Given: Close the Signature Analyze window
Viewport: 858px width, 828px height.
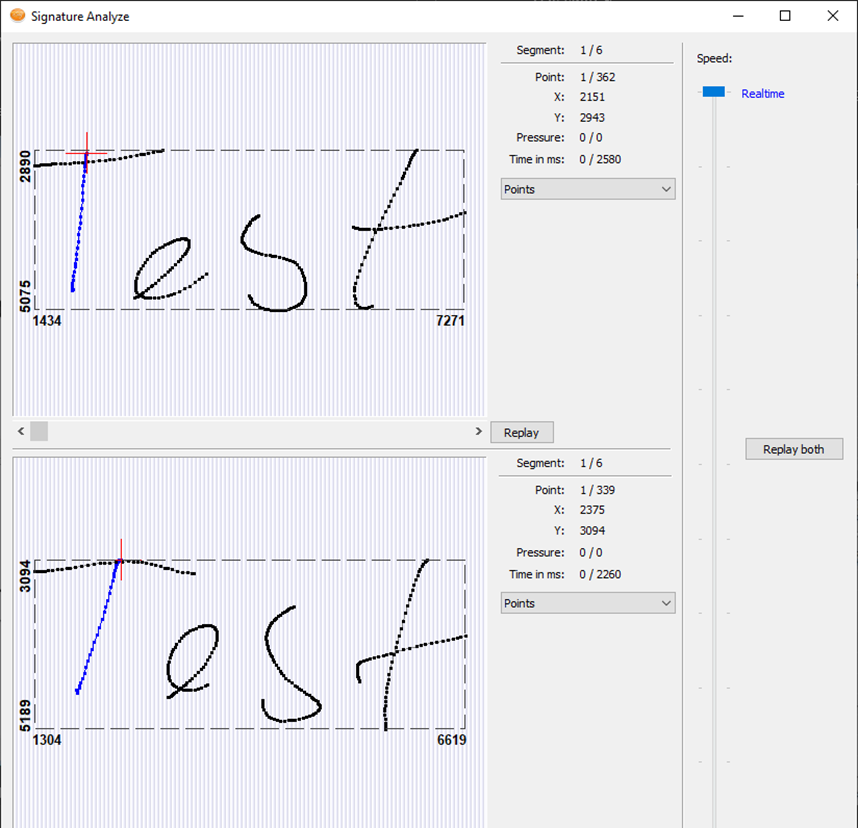Looking at the screenshot, I should click(832, 16).
